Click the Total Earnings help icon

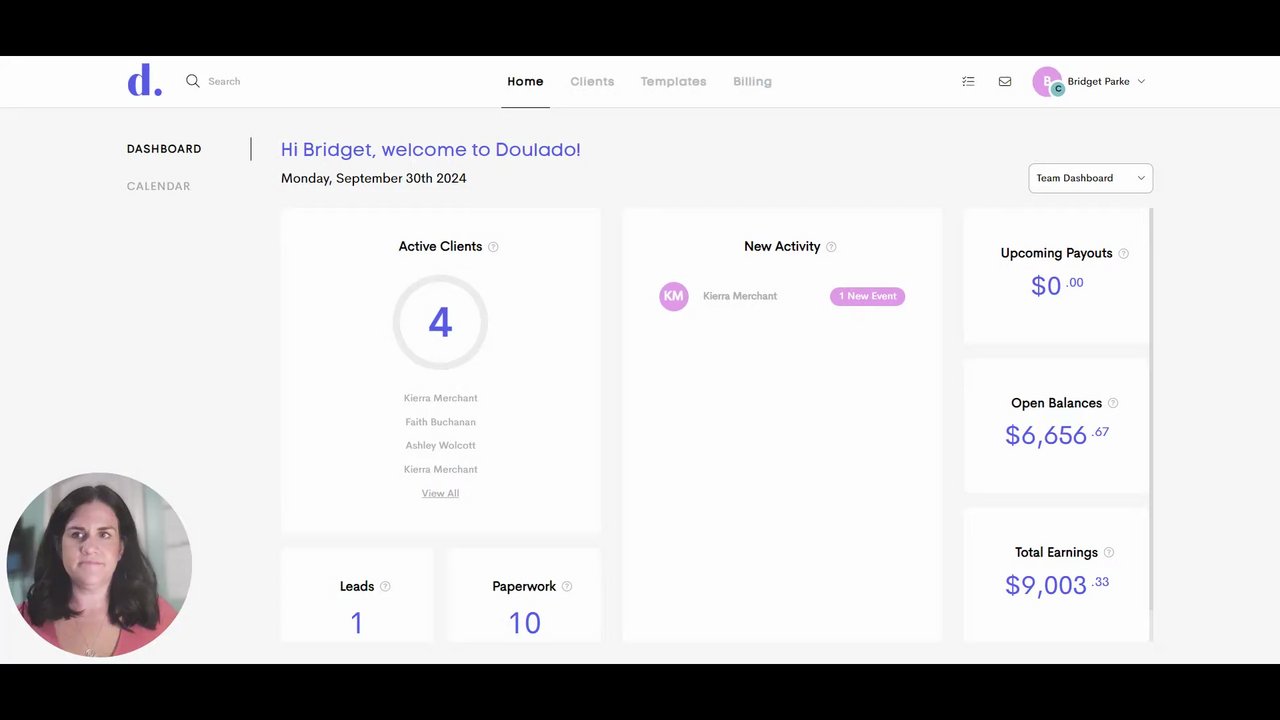click(x=1109, y=552)
